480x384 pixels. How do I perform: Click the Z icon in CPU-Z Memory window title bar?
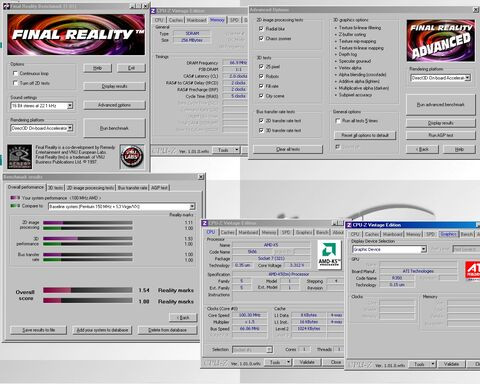(x=153, y=11)
